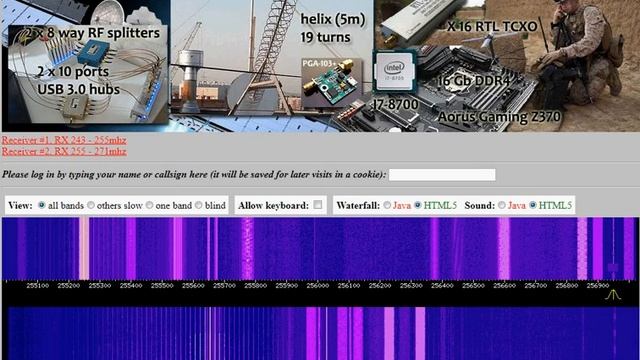This screenshot has height=360, width=640.
Task: Open the Receiver #2 RX 255 - 271mhz link
Action: 64,151
